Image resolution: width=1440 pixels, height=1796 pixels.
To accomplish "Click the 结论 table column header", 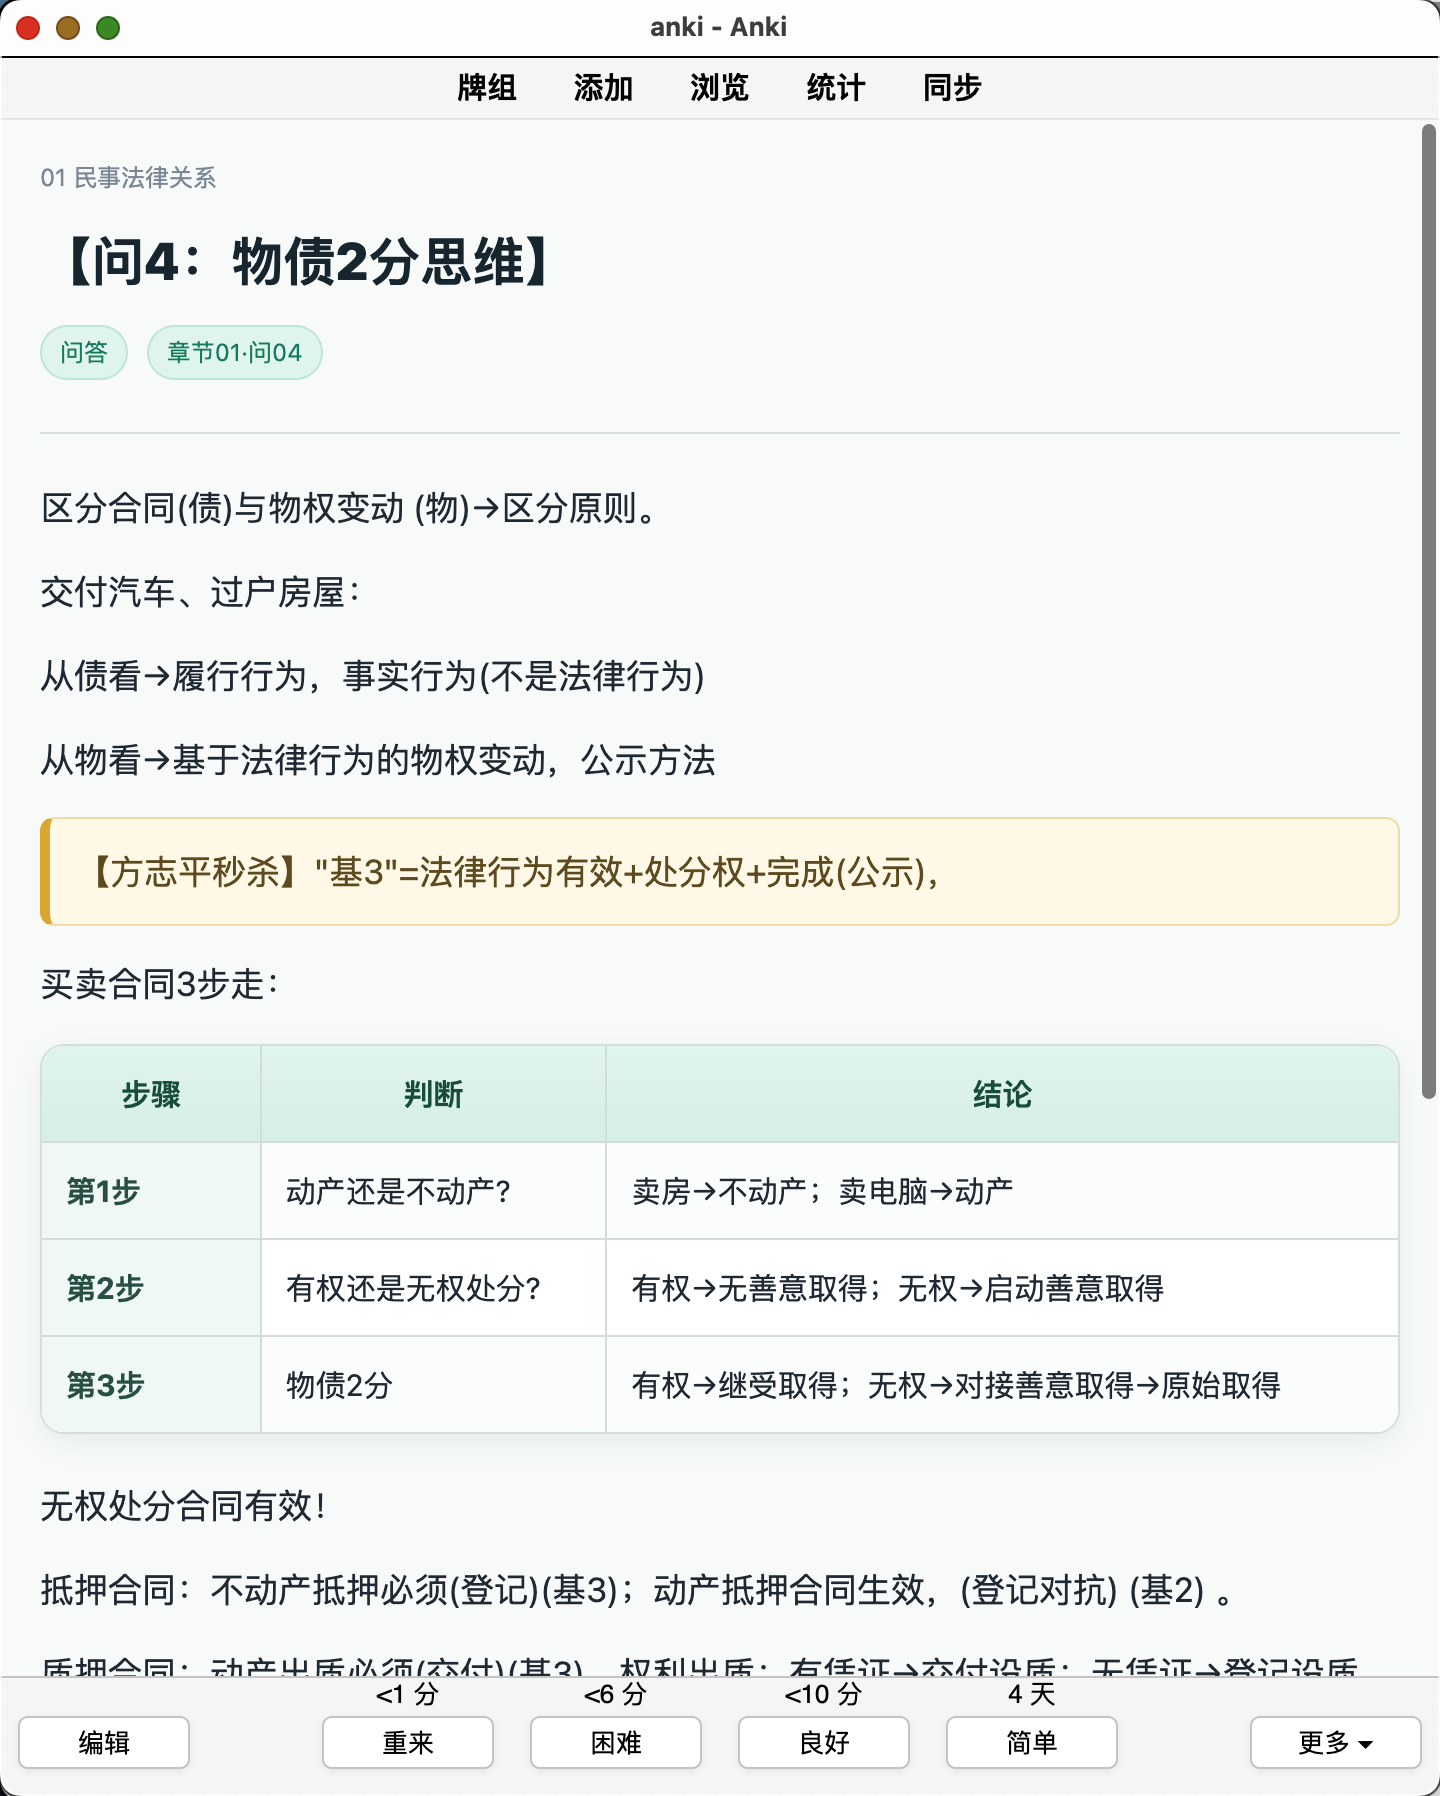I will 1002,1094.
